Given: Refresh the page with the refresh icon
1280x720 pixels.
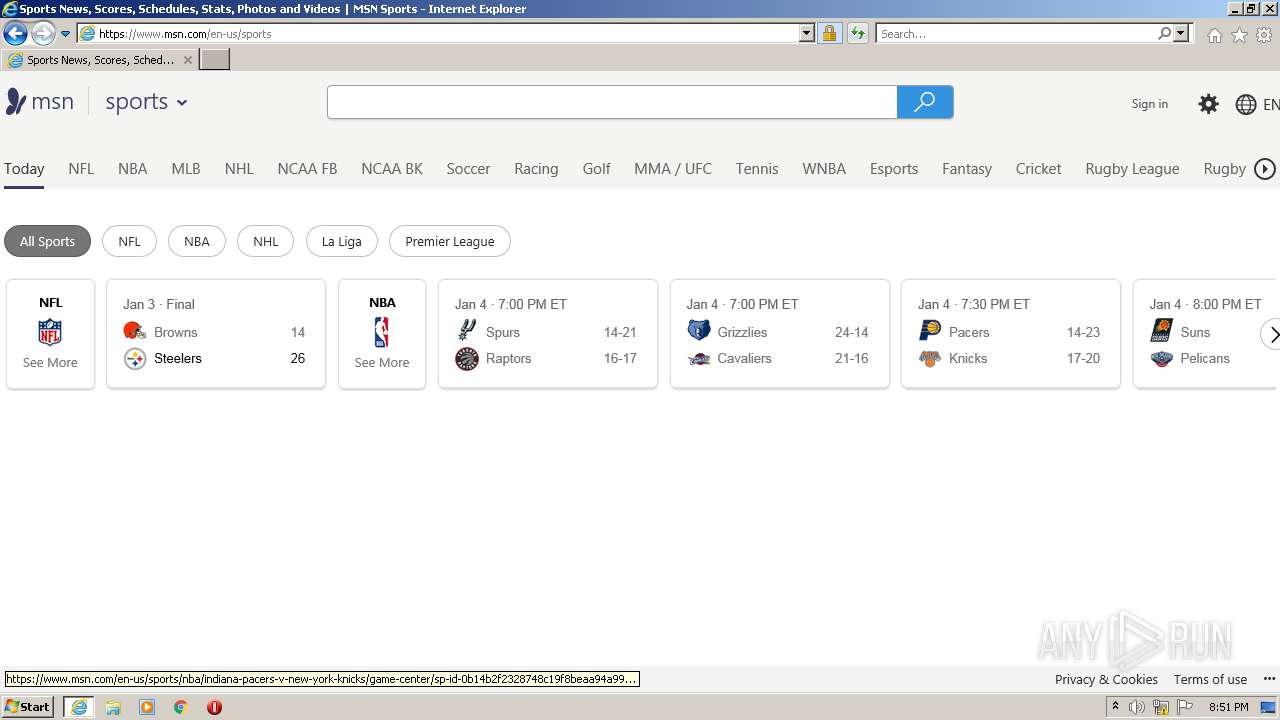Looking at the screenshot, I should coord(857,33).
